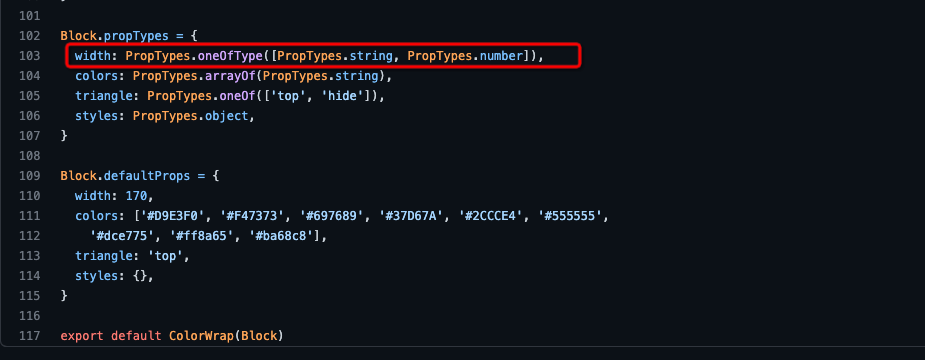This screenshot has width=925, height=360.
Task: Click color string '#ba68c8'
Action: point(285,236)
